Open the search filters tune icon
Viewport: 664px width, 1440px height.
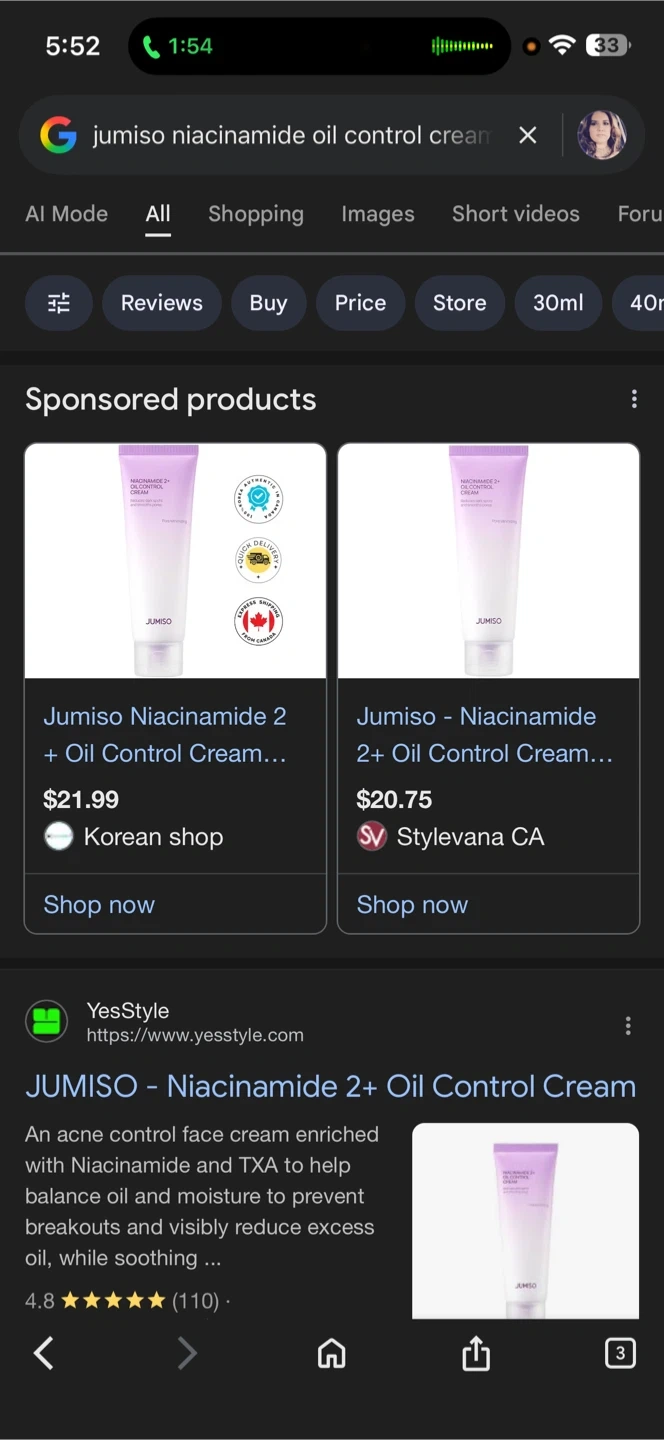coord(59,303)
